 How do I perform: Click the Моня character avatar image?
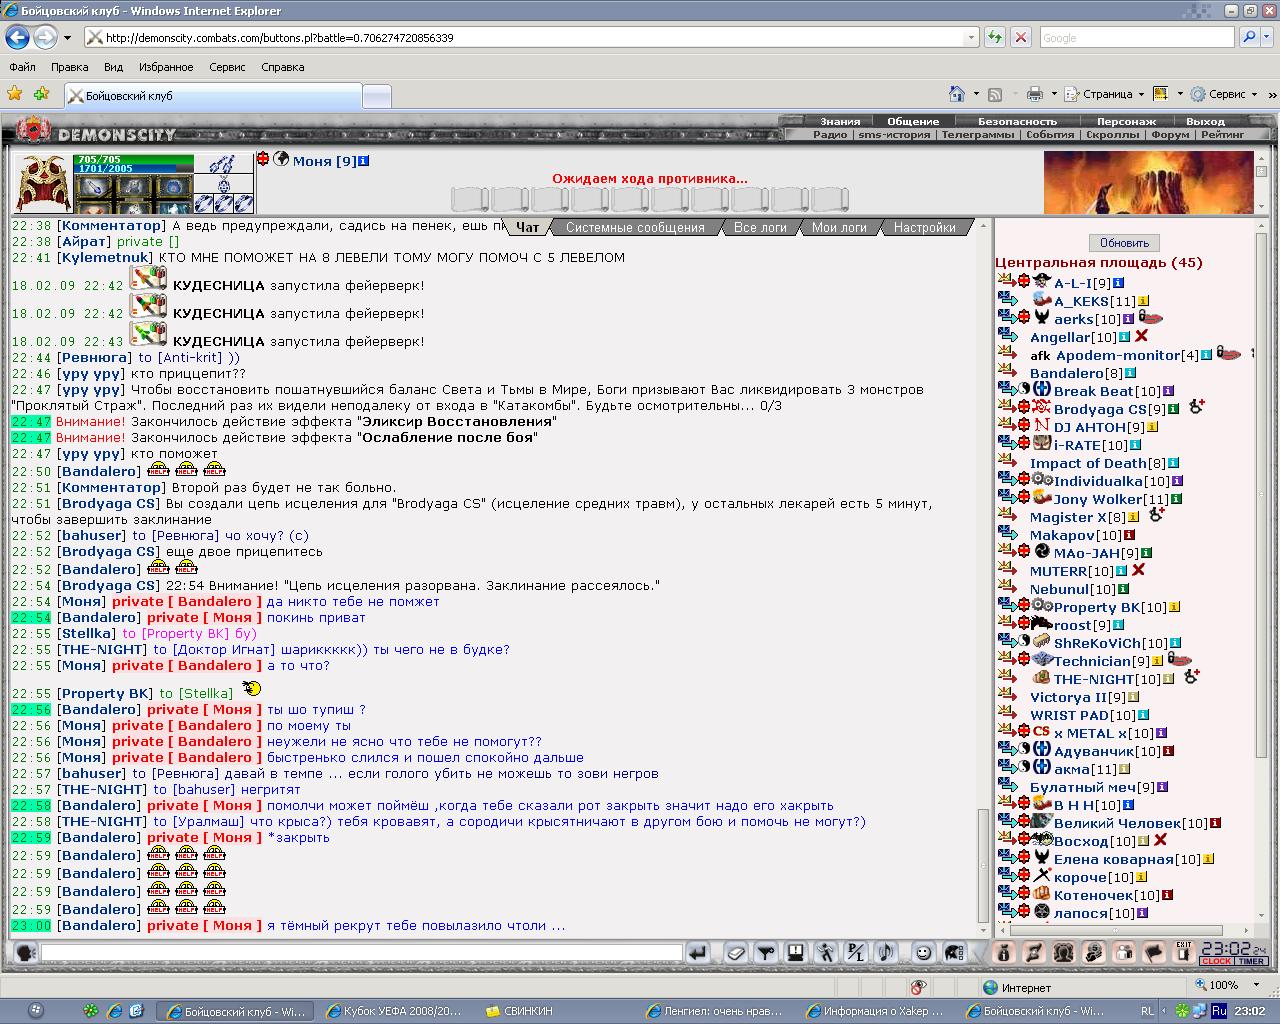click(42, 183)
